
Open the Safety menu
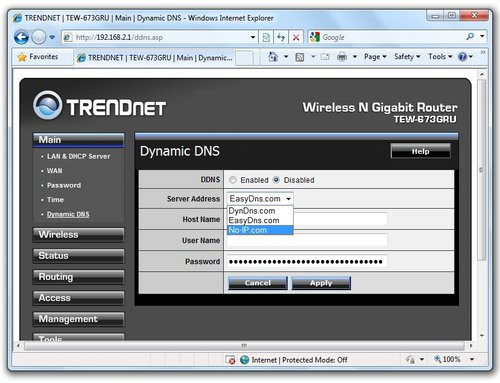(407, 57)
